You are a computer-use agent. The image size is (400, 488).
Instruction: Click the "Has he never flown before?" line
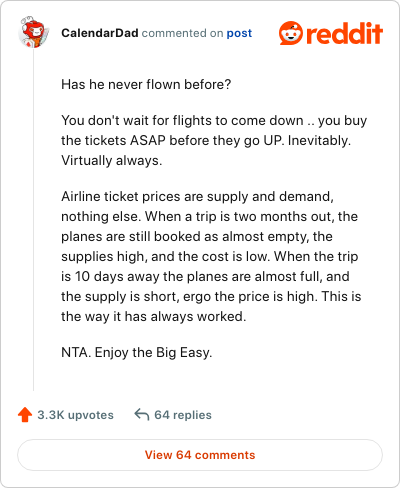[x=146, y=84]
